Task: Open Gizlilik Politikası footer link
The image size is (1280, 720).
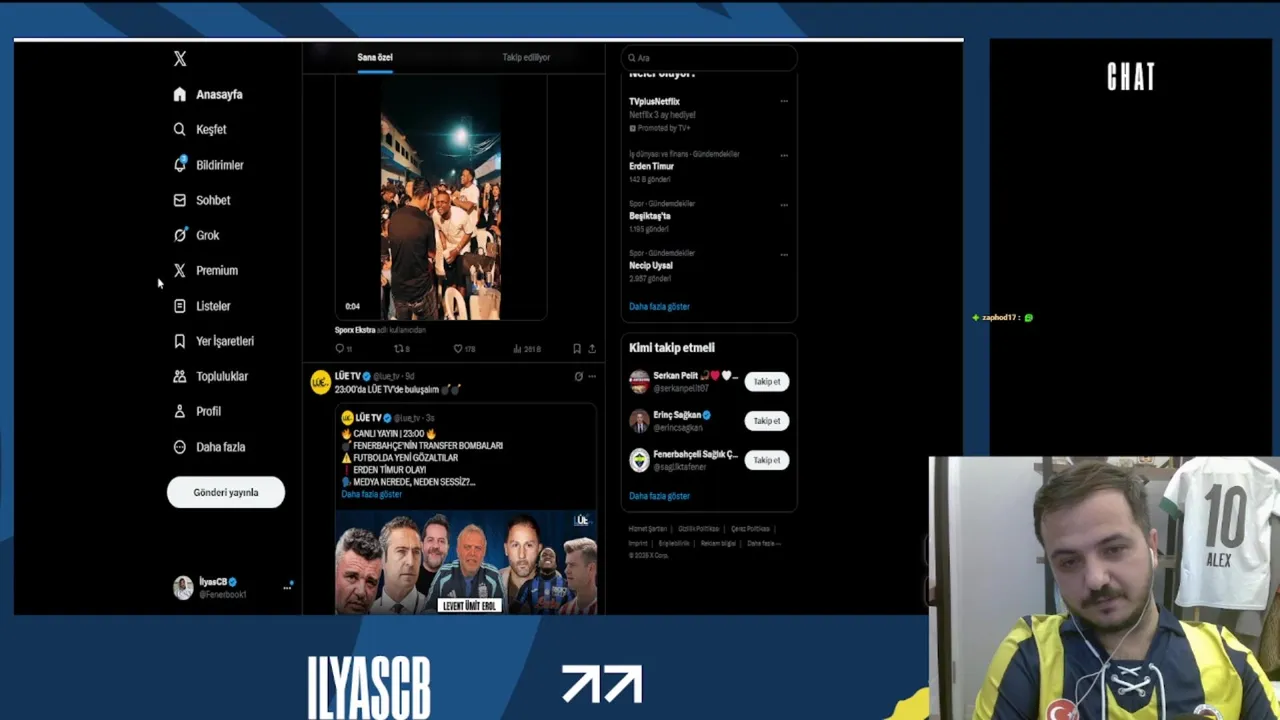Action: coord(698,529)
